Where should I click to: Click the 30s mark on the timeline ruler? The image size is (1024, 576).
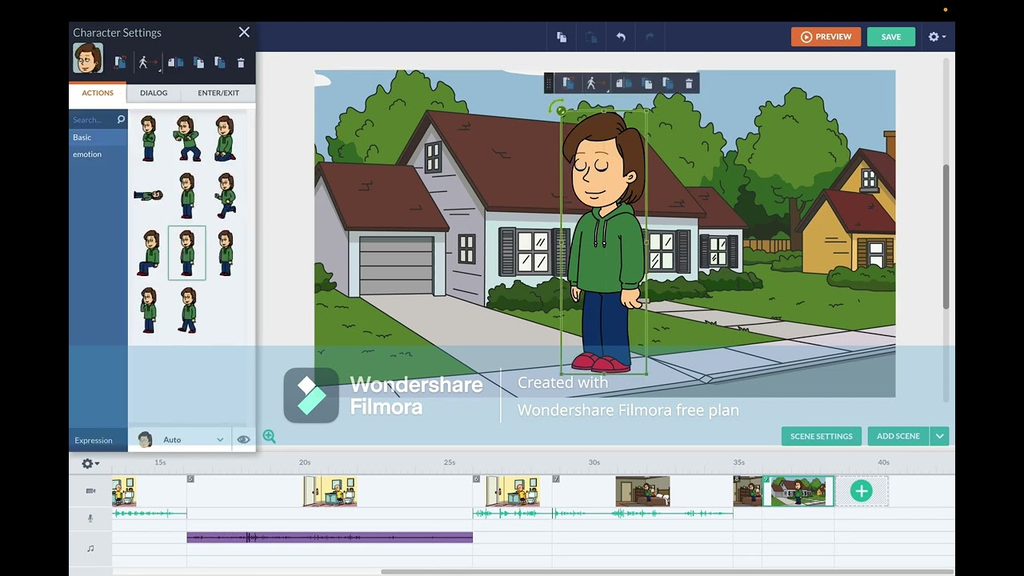[x=594, y=462]
